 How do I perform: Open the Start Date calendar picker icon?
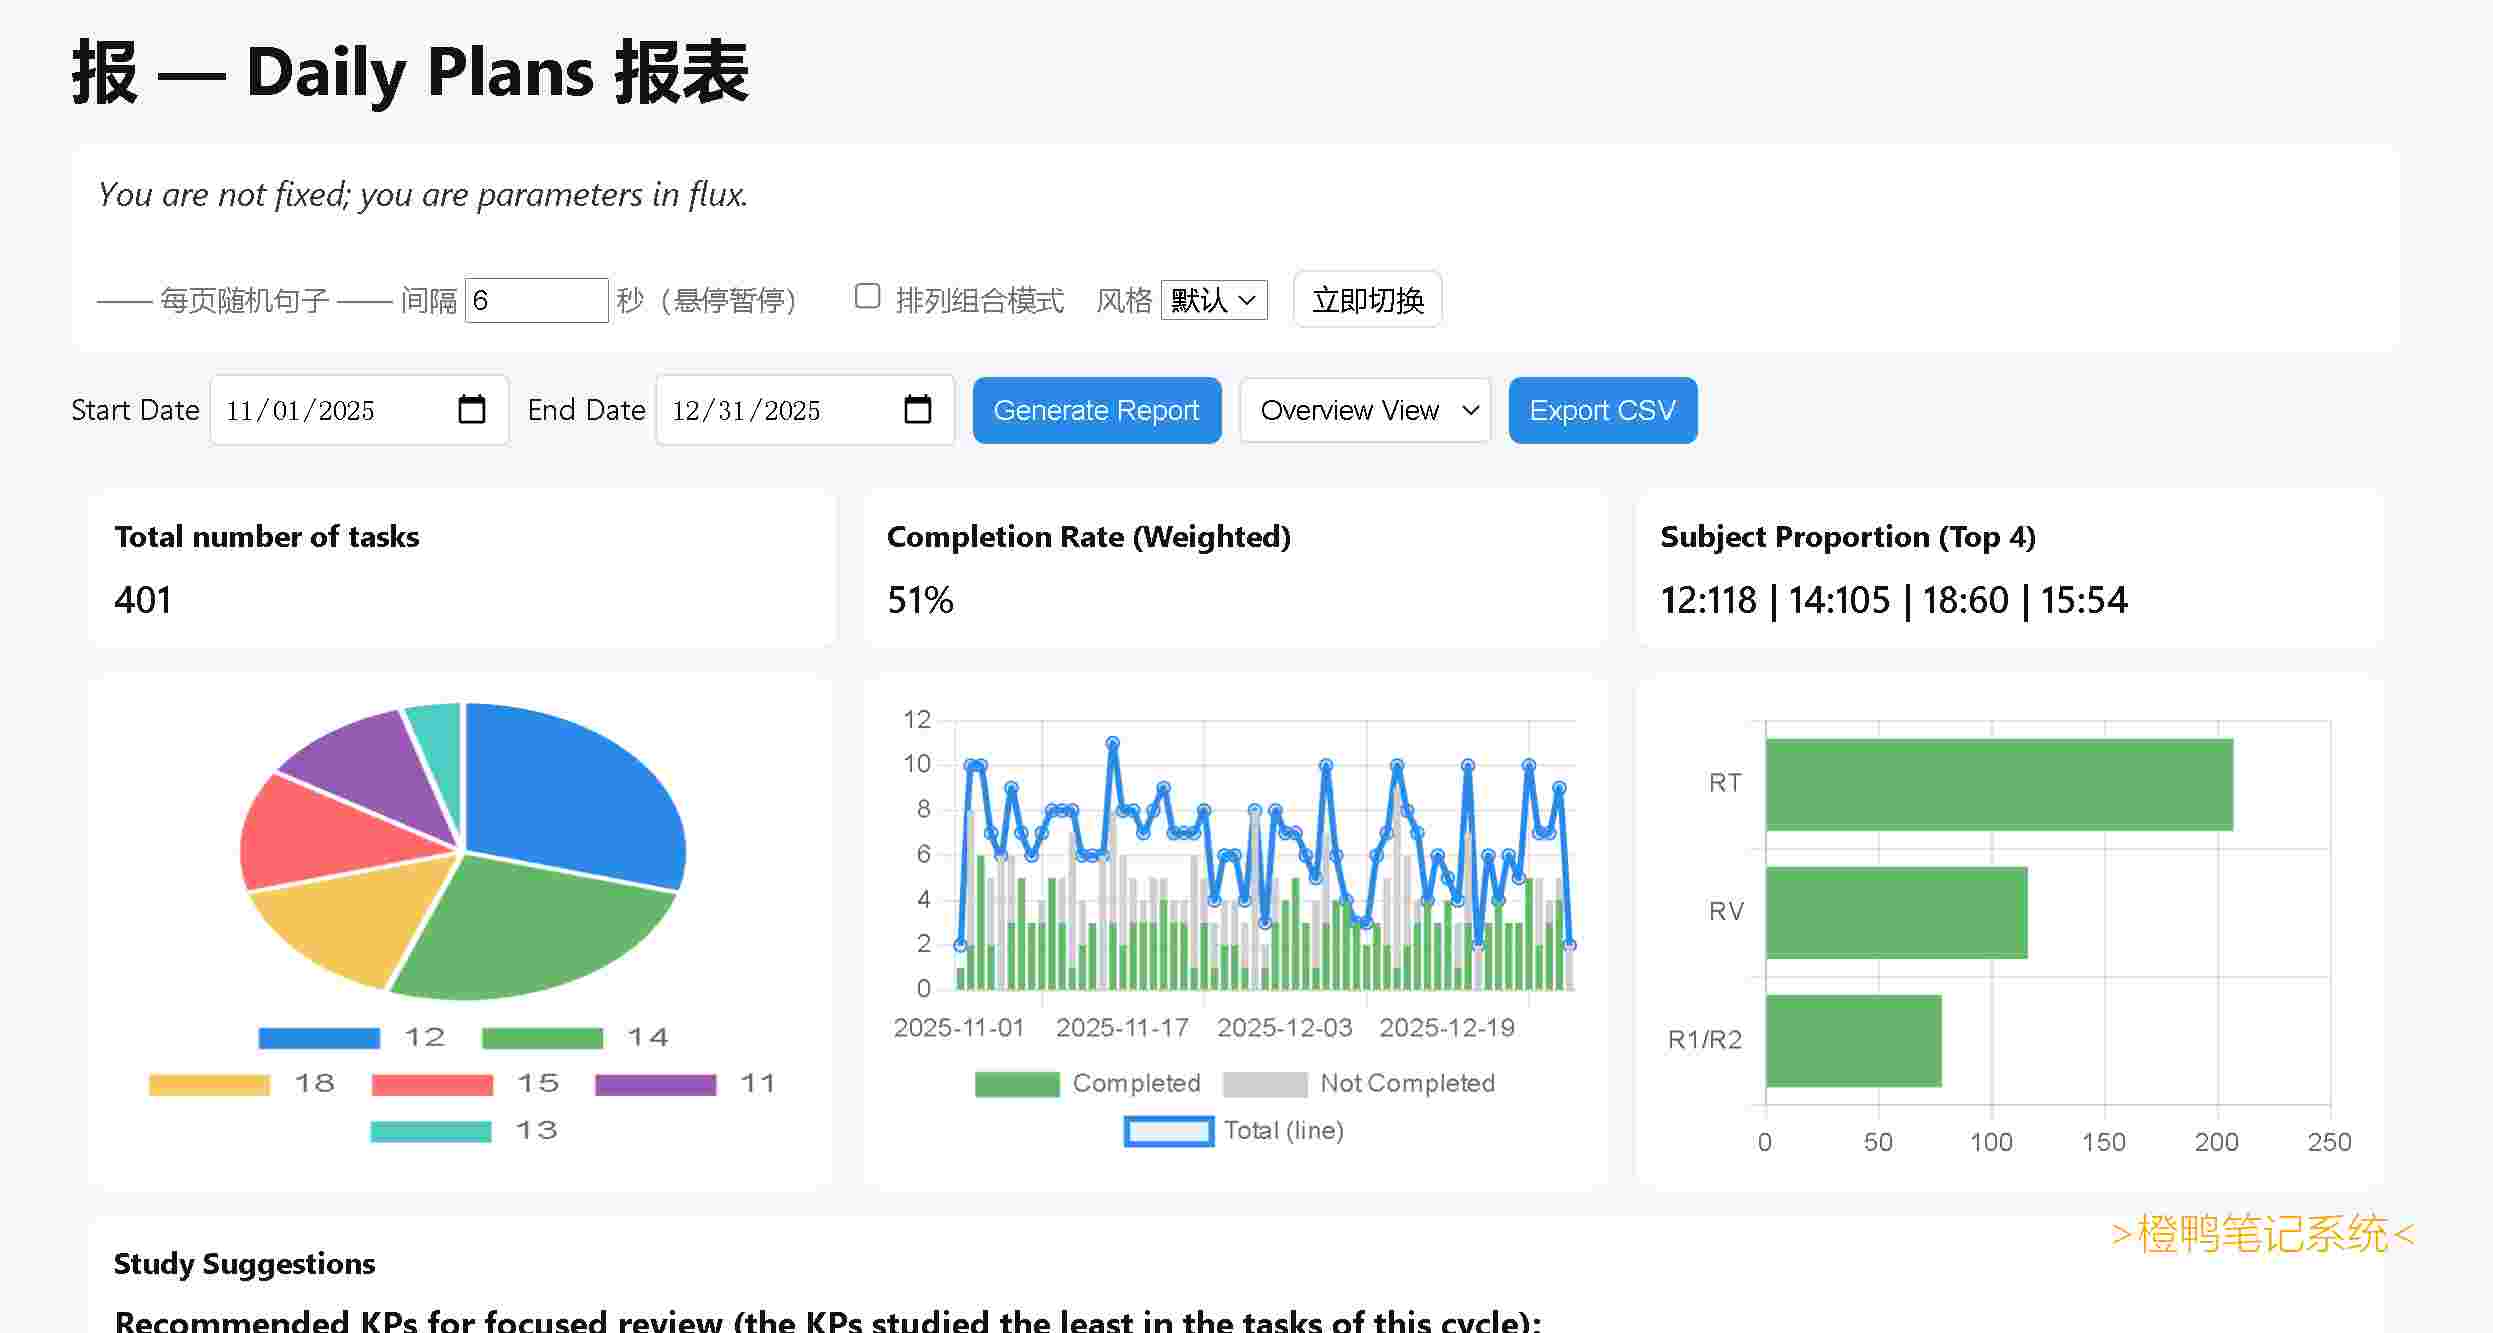(471, 409)
